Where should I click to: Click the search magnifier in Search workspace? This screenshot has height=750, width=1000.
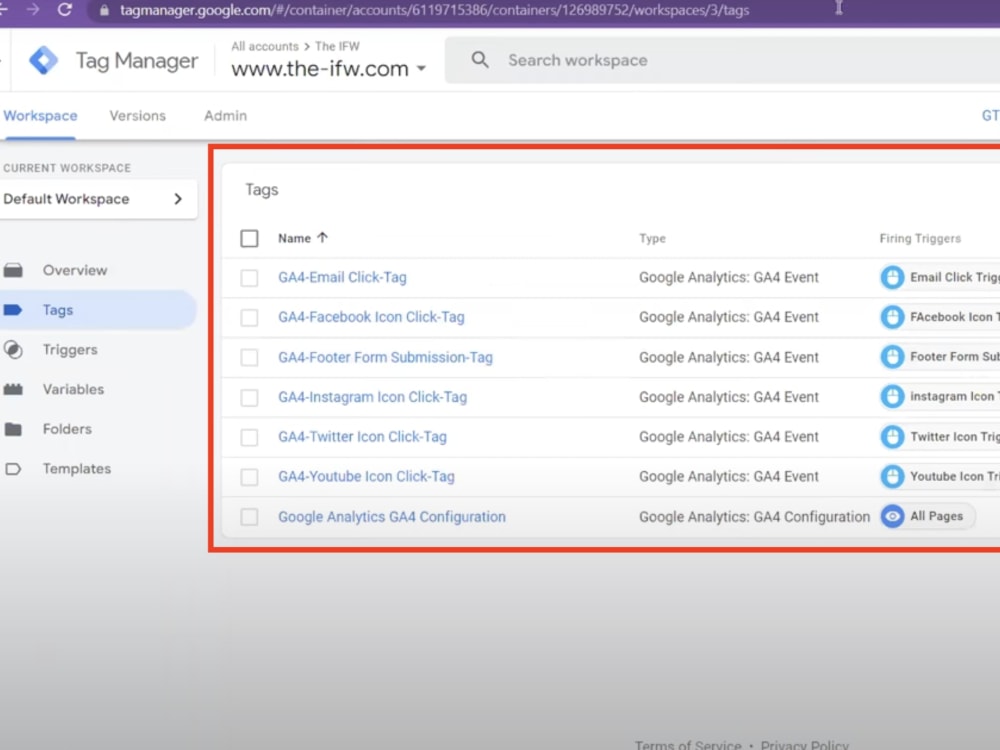click(x=479, y=60)
